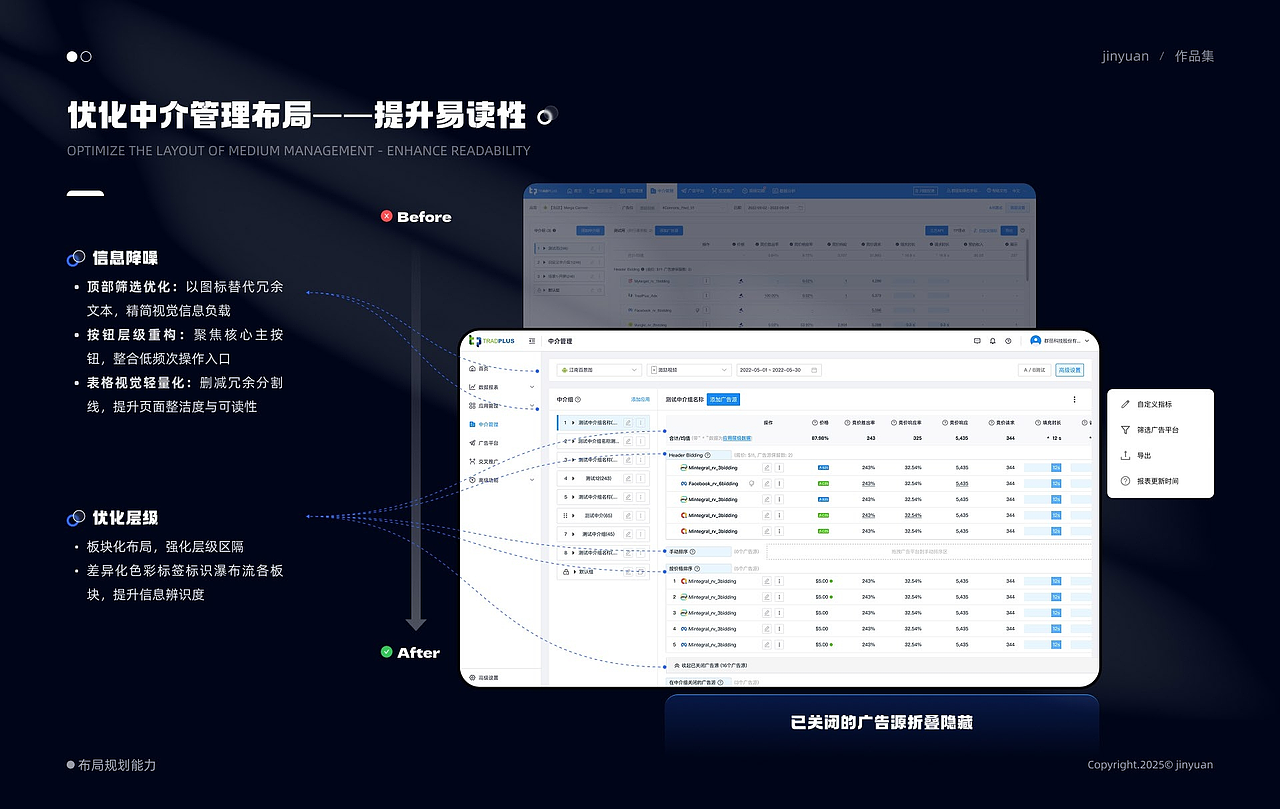Click the help icon next to Header Bidding
Viewport: 1280px width, 809px height.
tap(707, 455)
